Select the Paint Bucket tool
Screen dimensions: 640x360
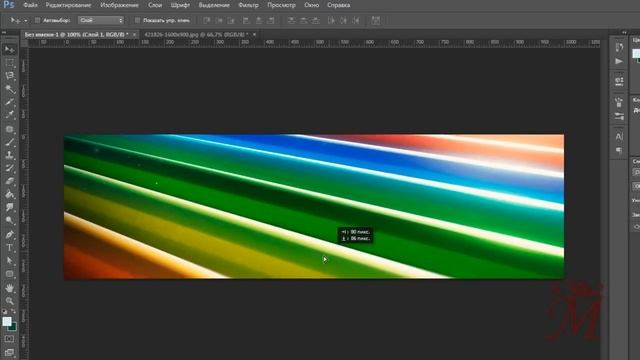click(9, 194)
